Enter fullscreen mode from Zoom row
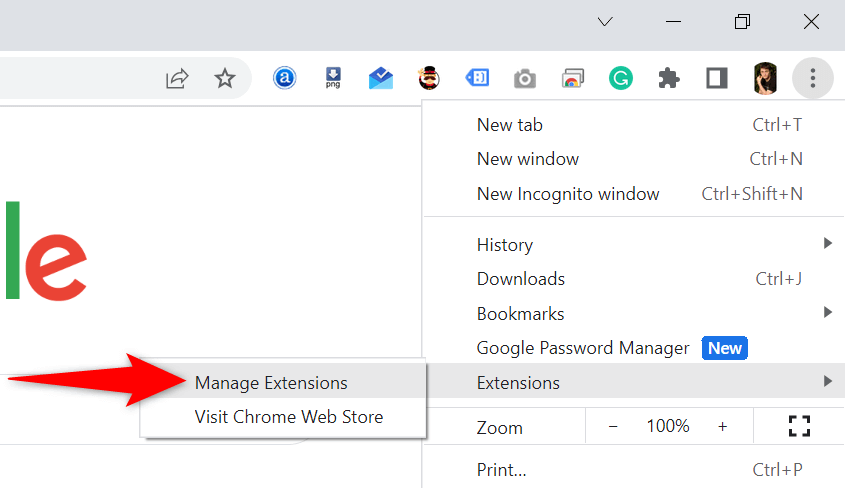Screen dimensions: 845x488 coord(798,426)
